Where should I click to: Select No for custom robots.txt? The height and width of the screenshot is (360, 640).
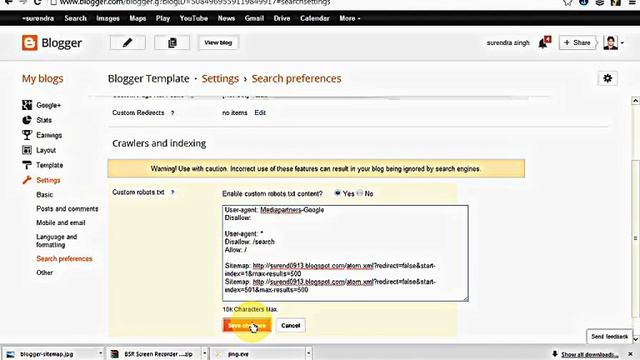(359, 193)
